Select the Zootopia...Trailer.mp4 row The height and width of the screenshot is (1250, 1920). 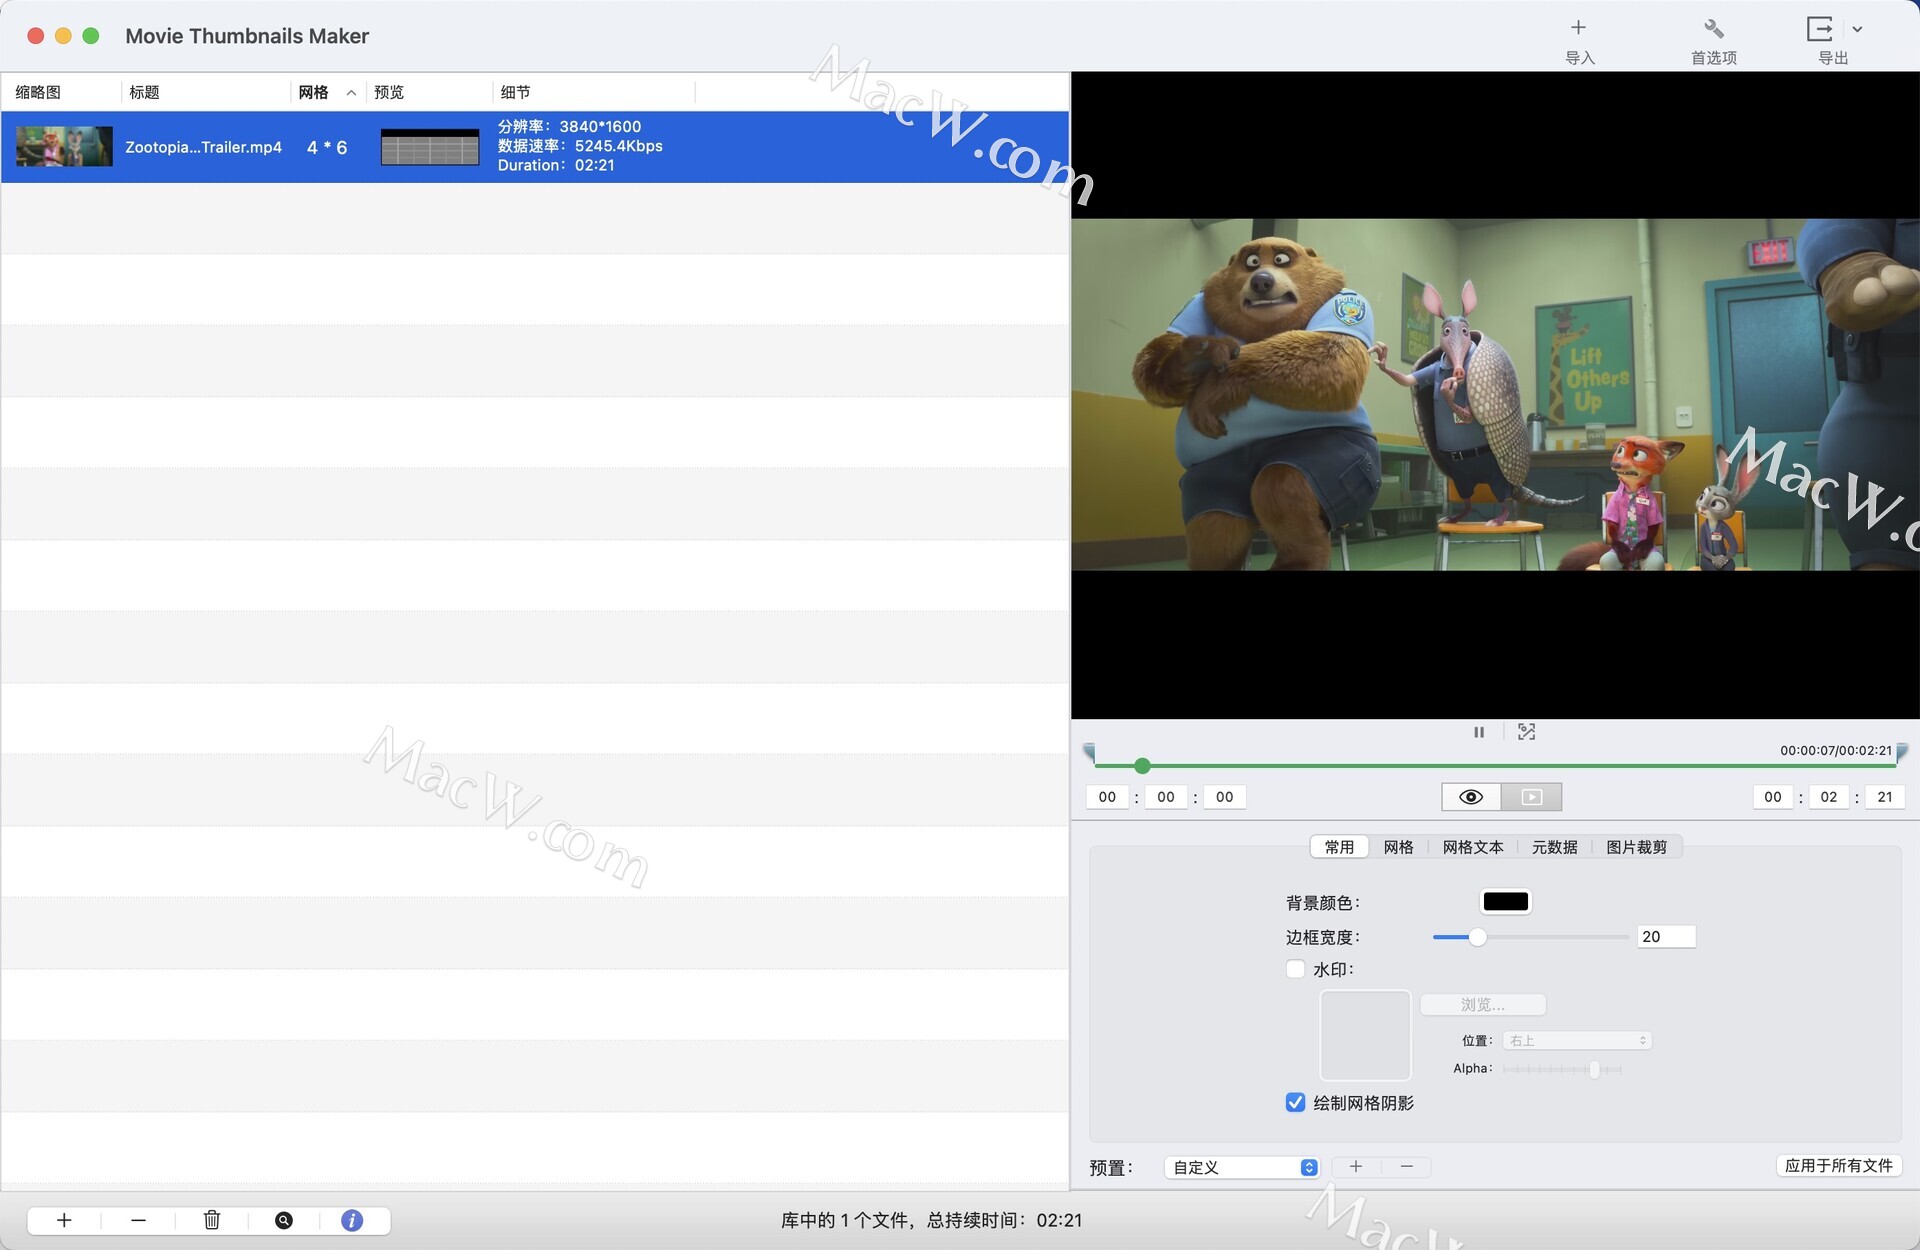535,147
